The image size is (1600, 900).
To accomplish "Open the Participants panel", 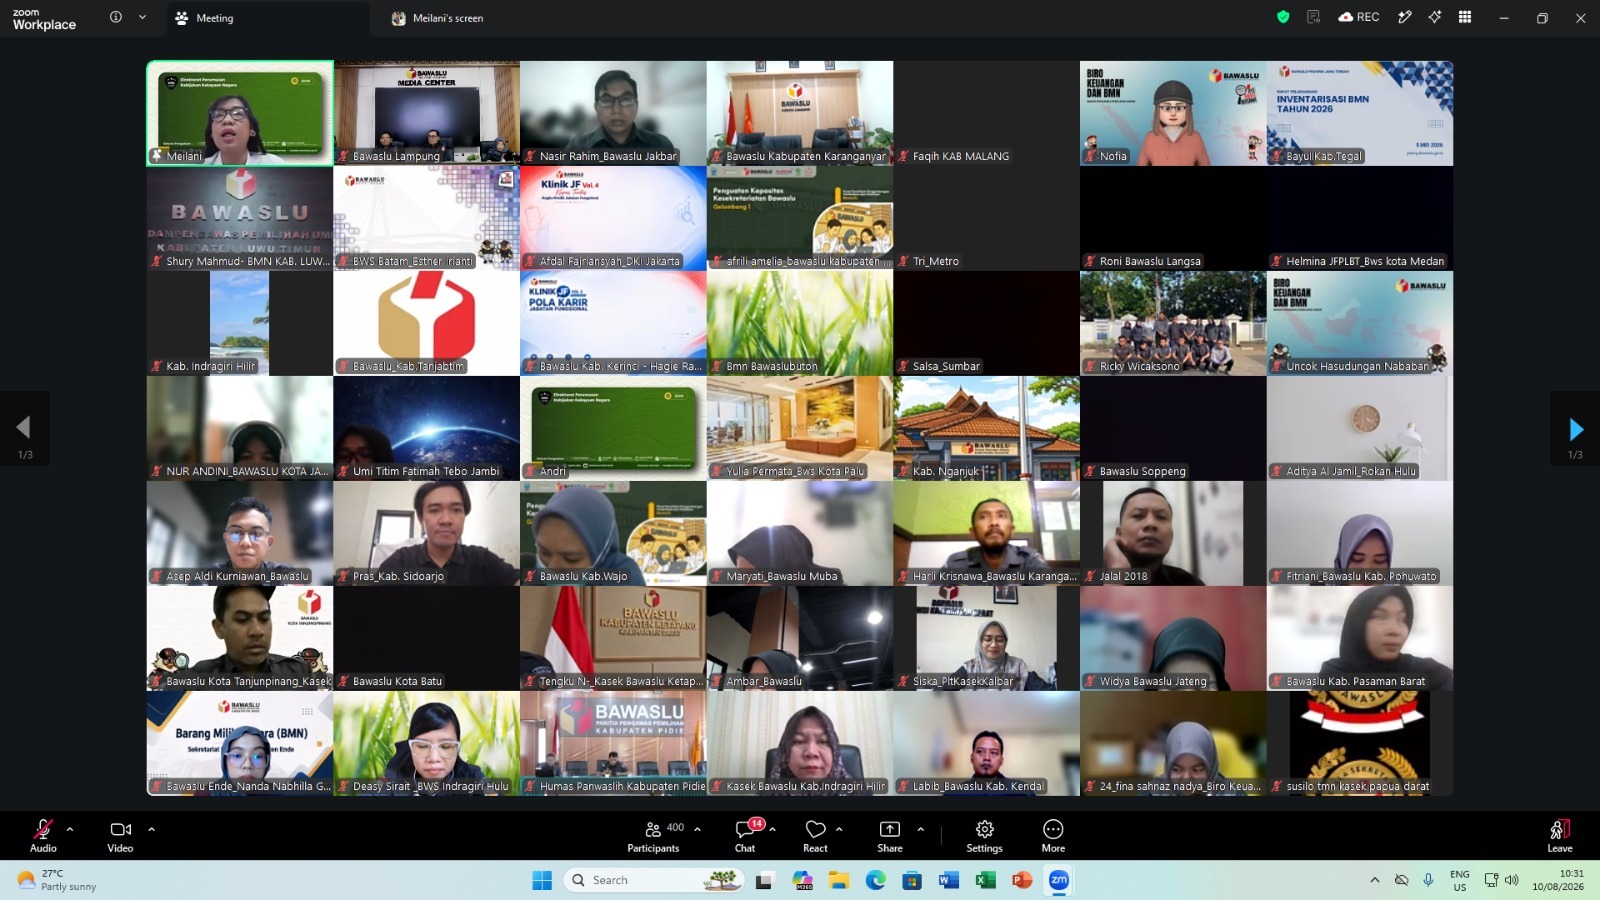I will click(x=654, y=835).
